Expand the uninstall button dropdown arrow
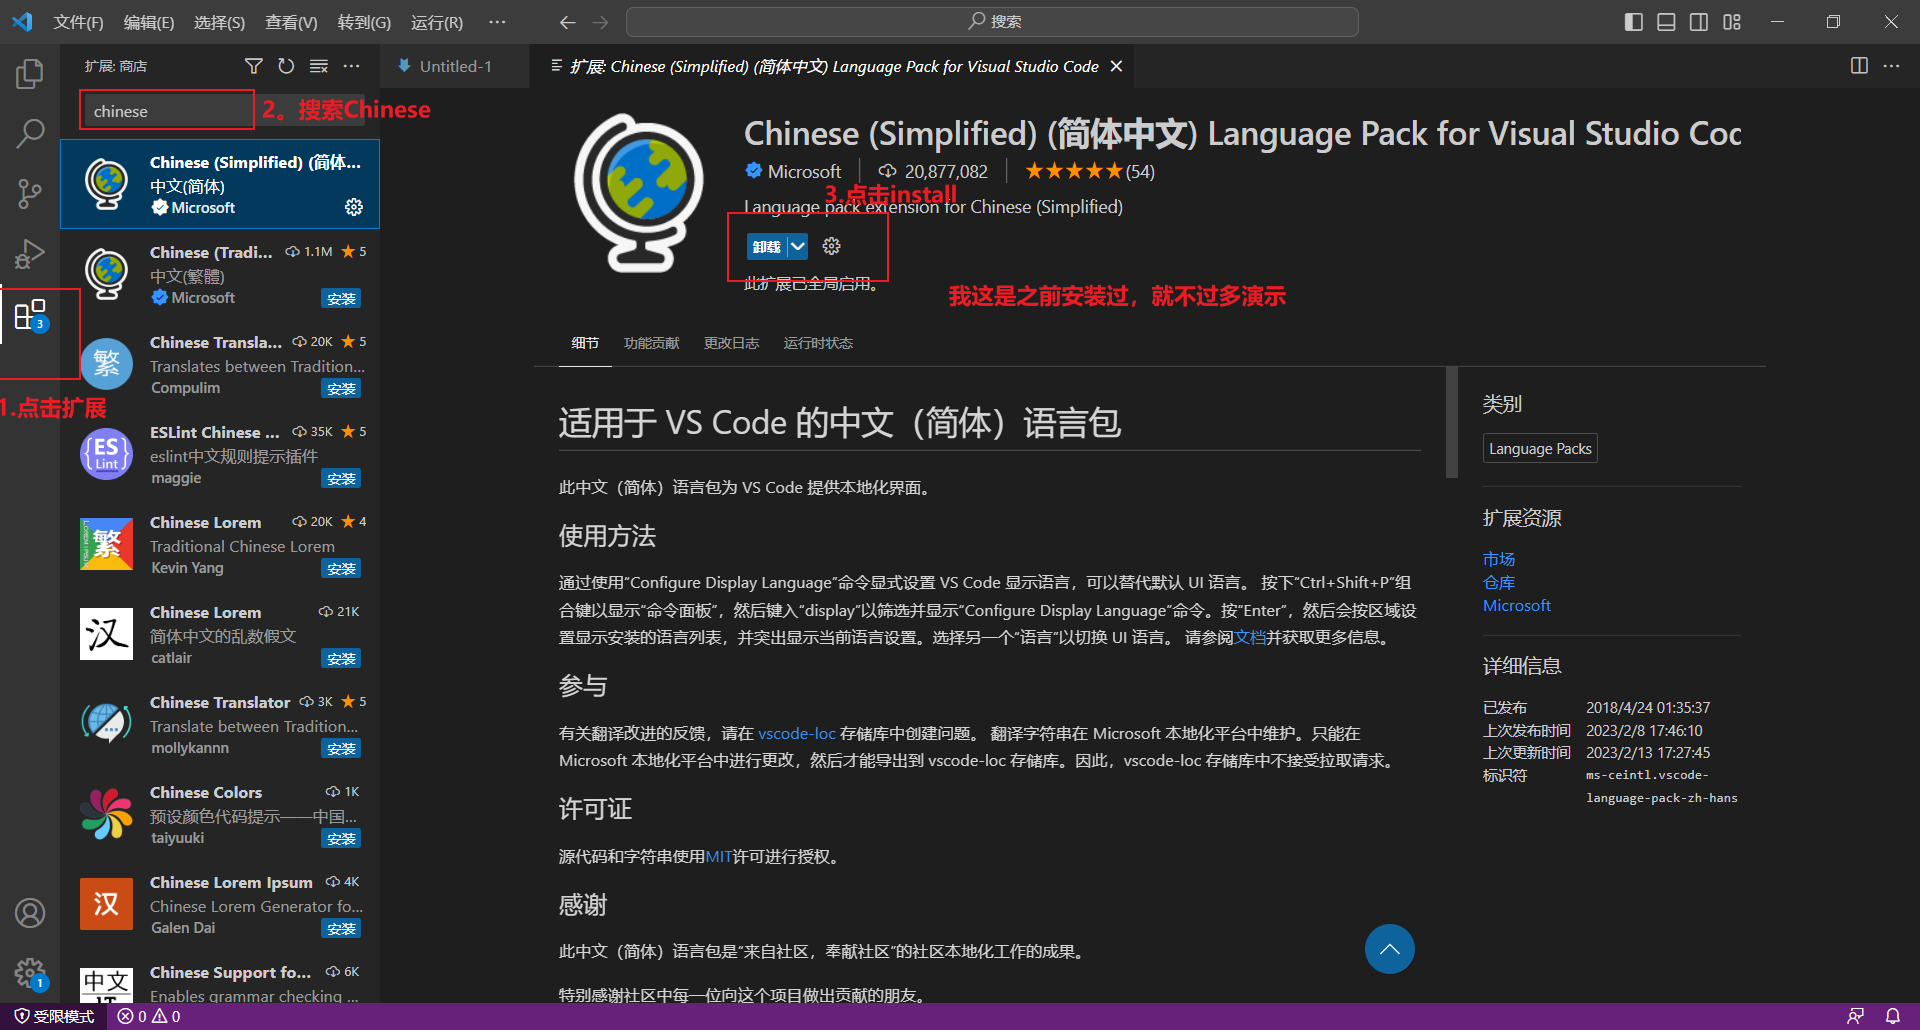Screen dimensions: 1920x1030 (797, 245)
